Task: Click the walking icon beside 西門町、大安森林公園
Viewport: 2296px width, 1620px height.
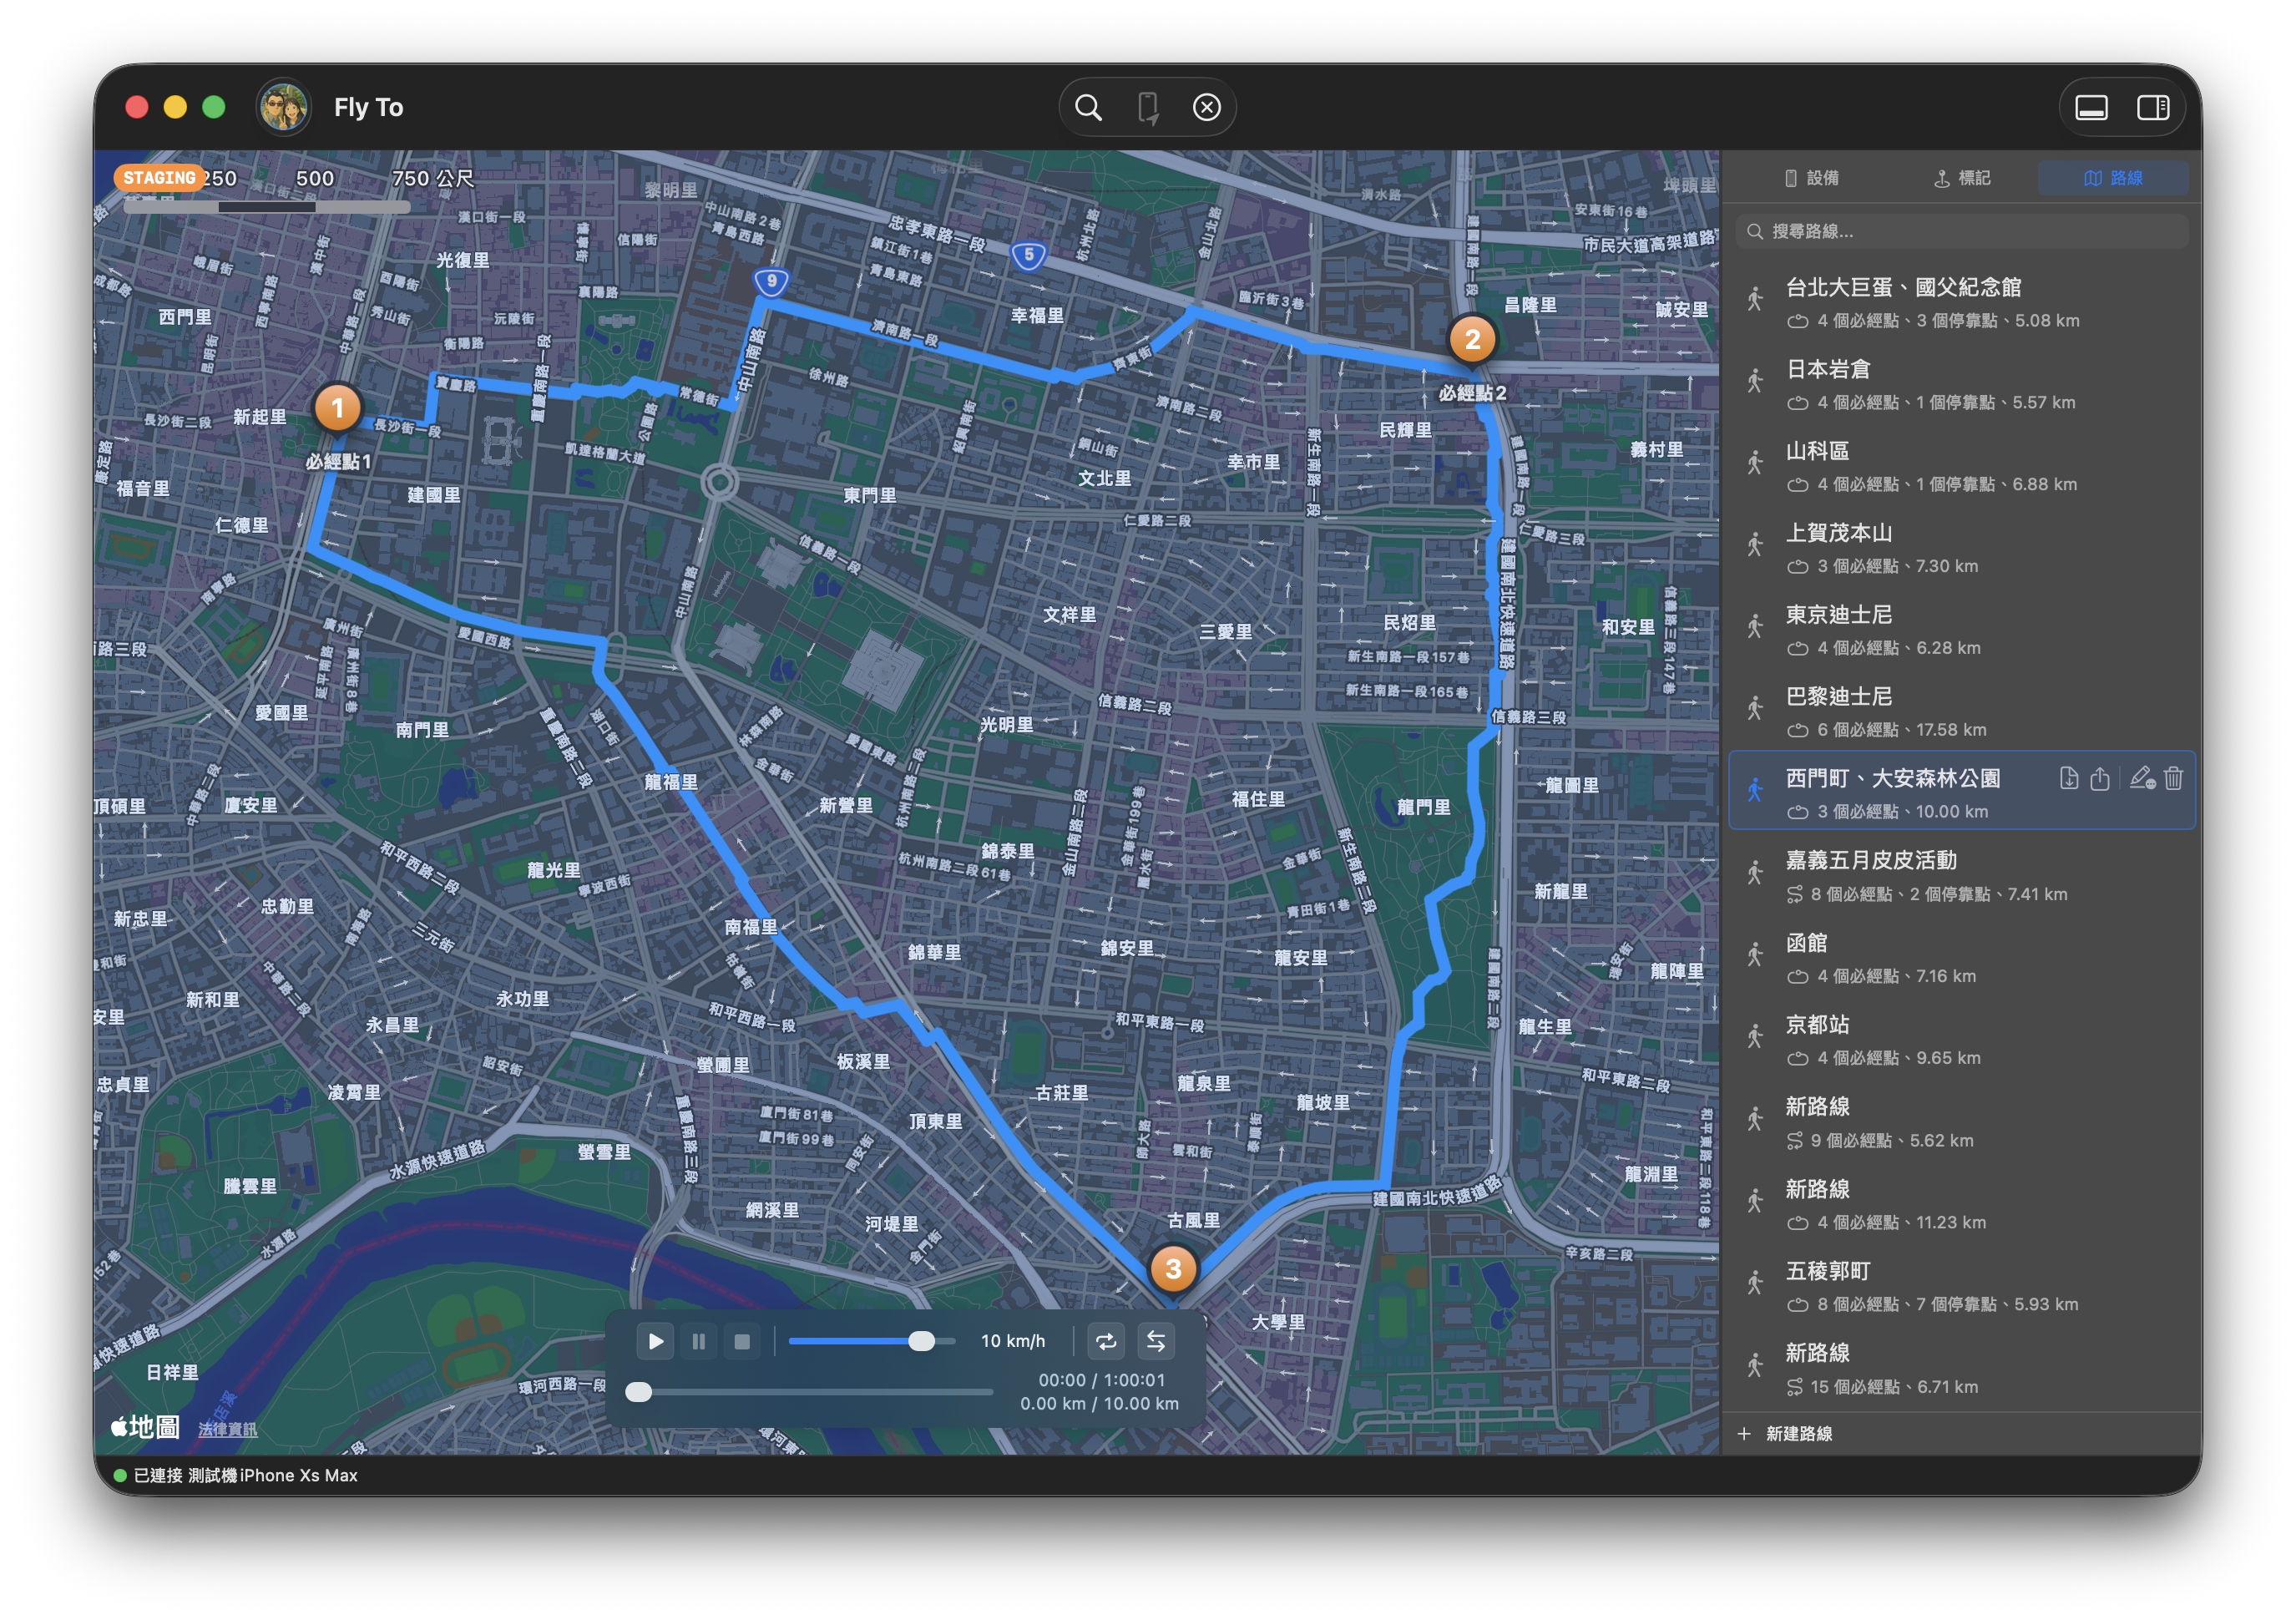Action: (1755, 790)
